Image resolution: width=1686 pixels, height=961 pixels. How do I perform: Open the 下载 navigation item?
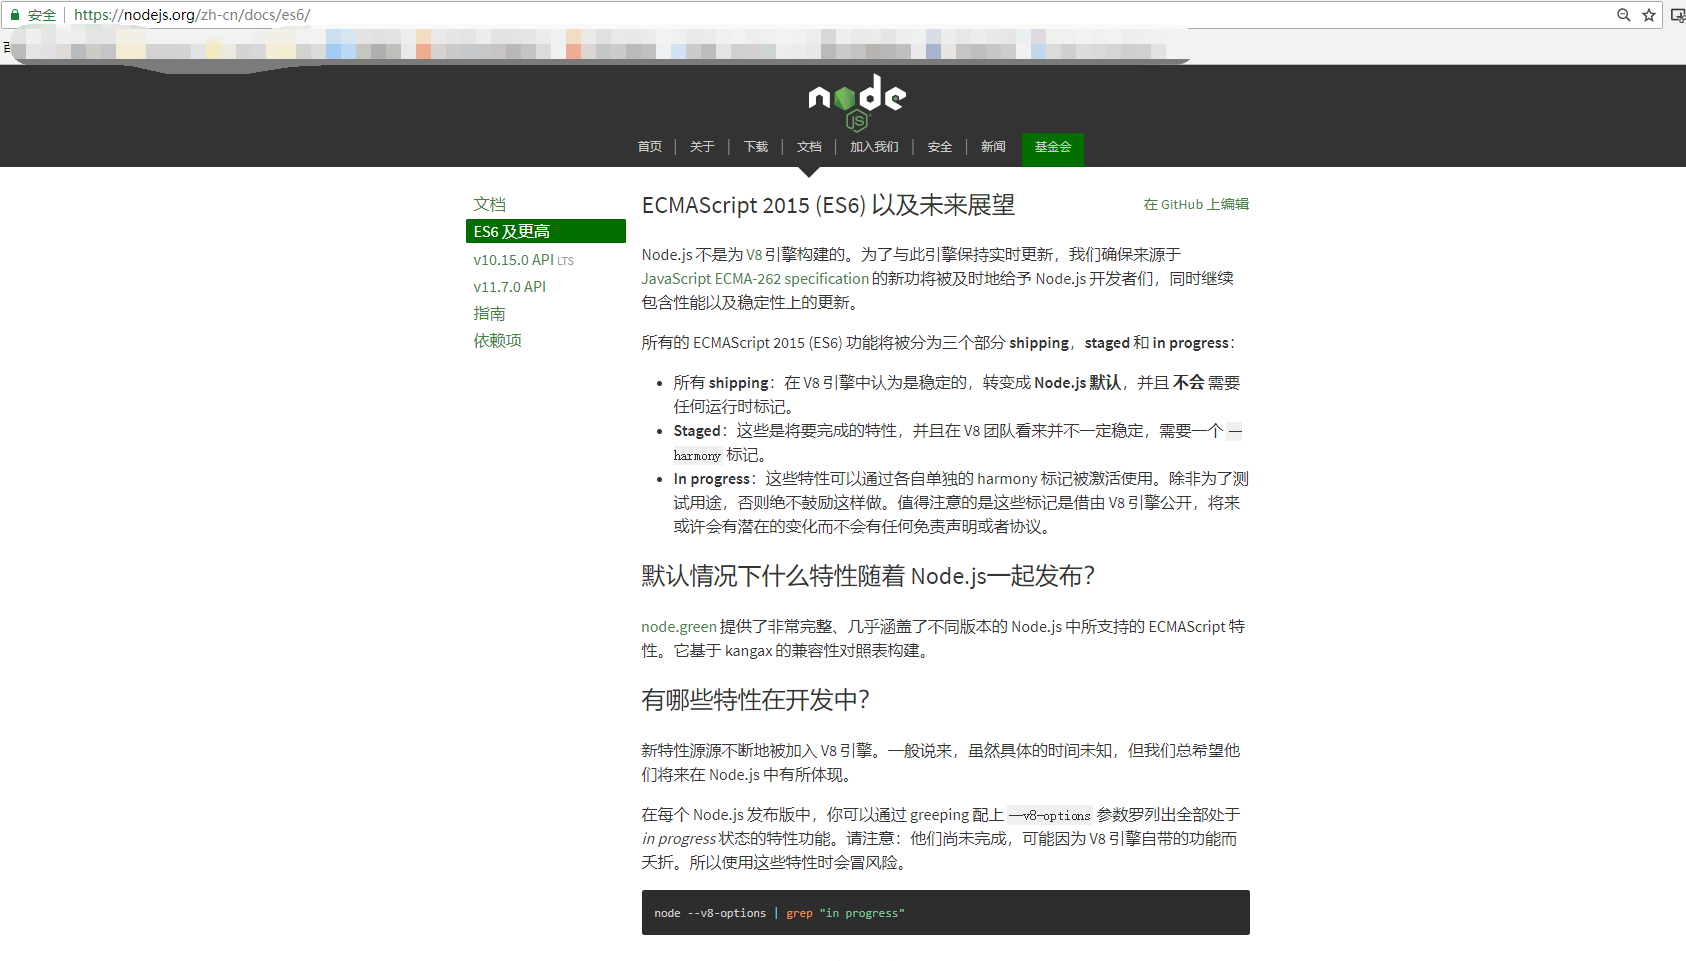[756, 147]
